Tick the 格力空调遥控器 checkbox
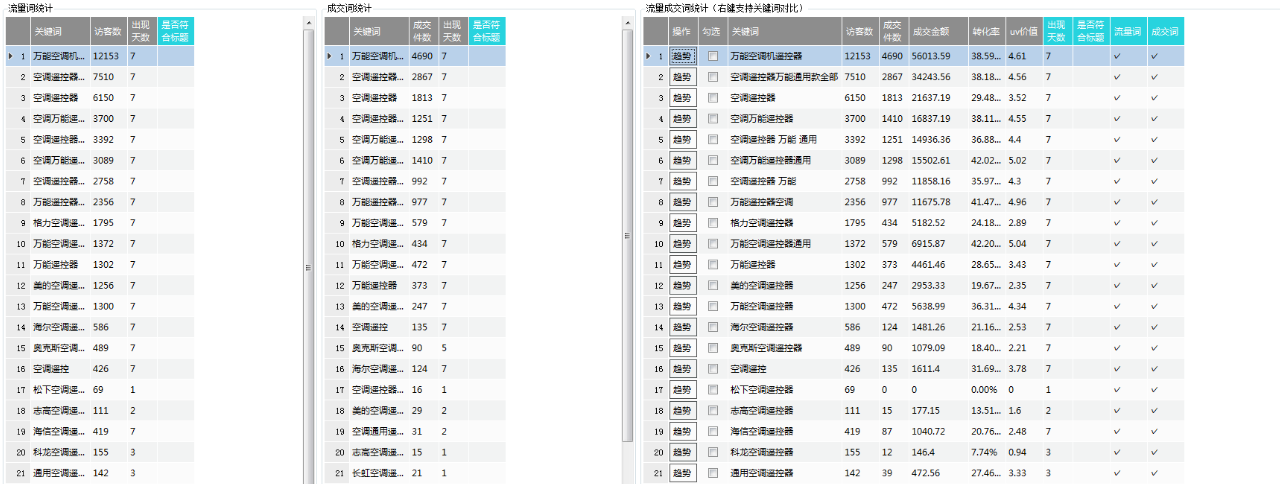 pos(713,223)
